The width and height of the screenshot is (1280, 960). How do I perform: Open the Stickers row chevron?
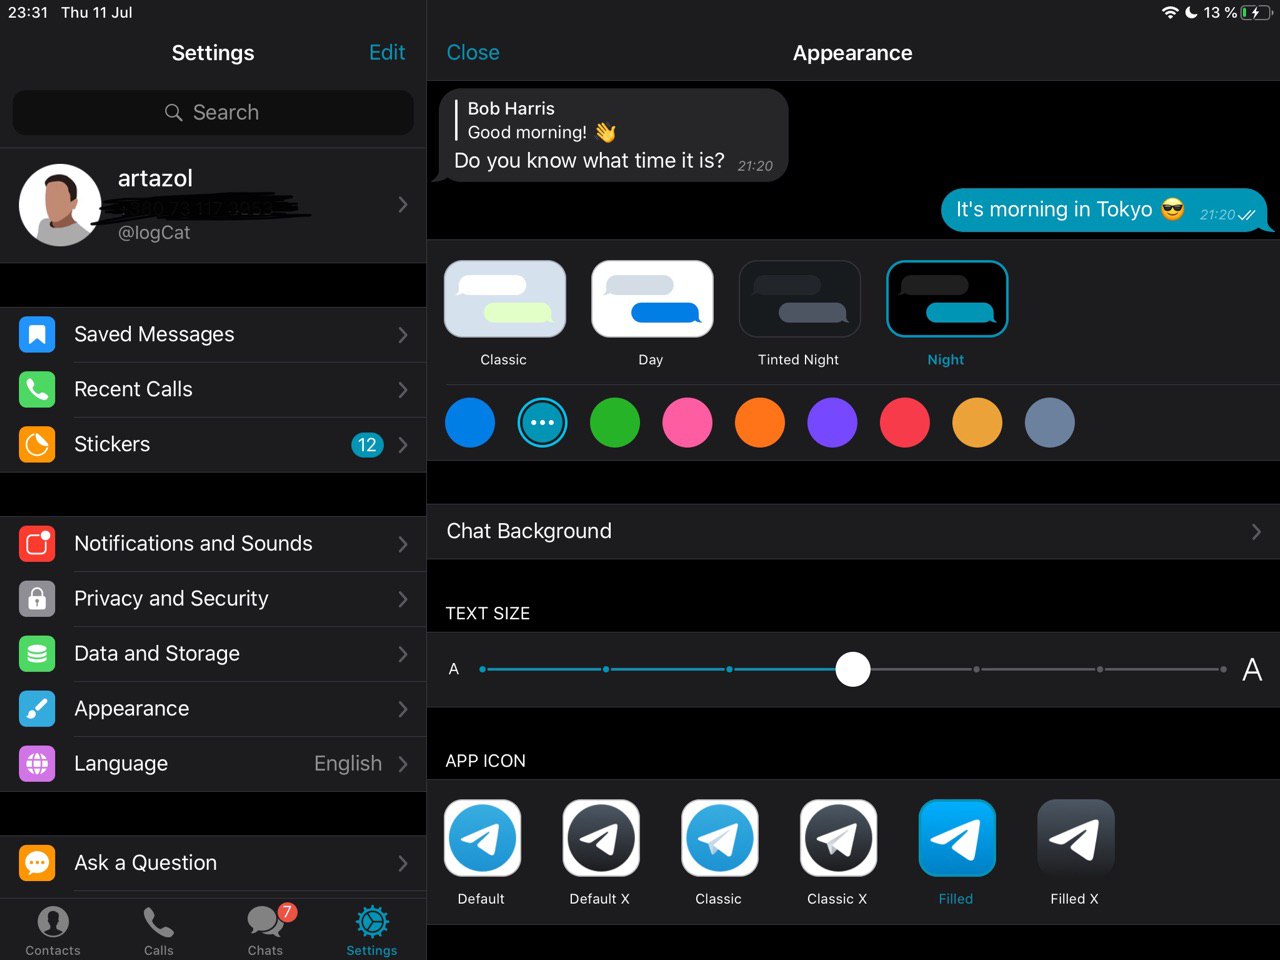pos(403,444)
